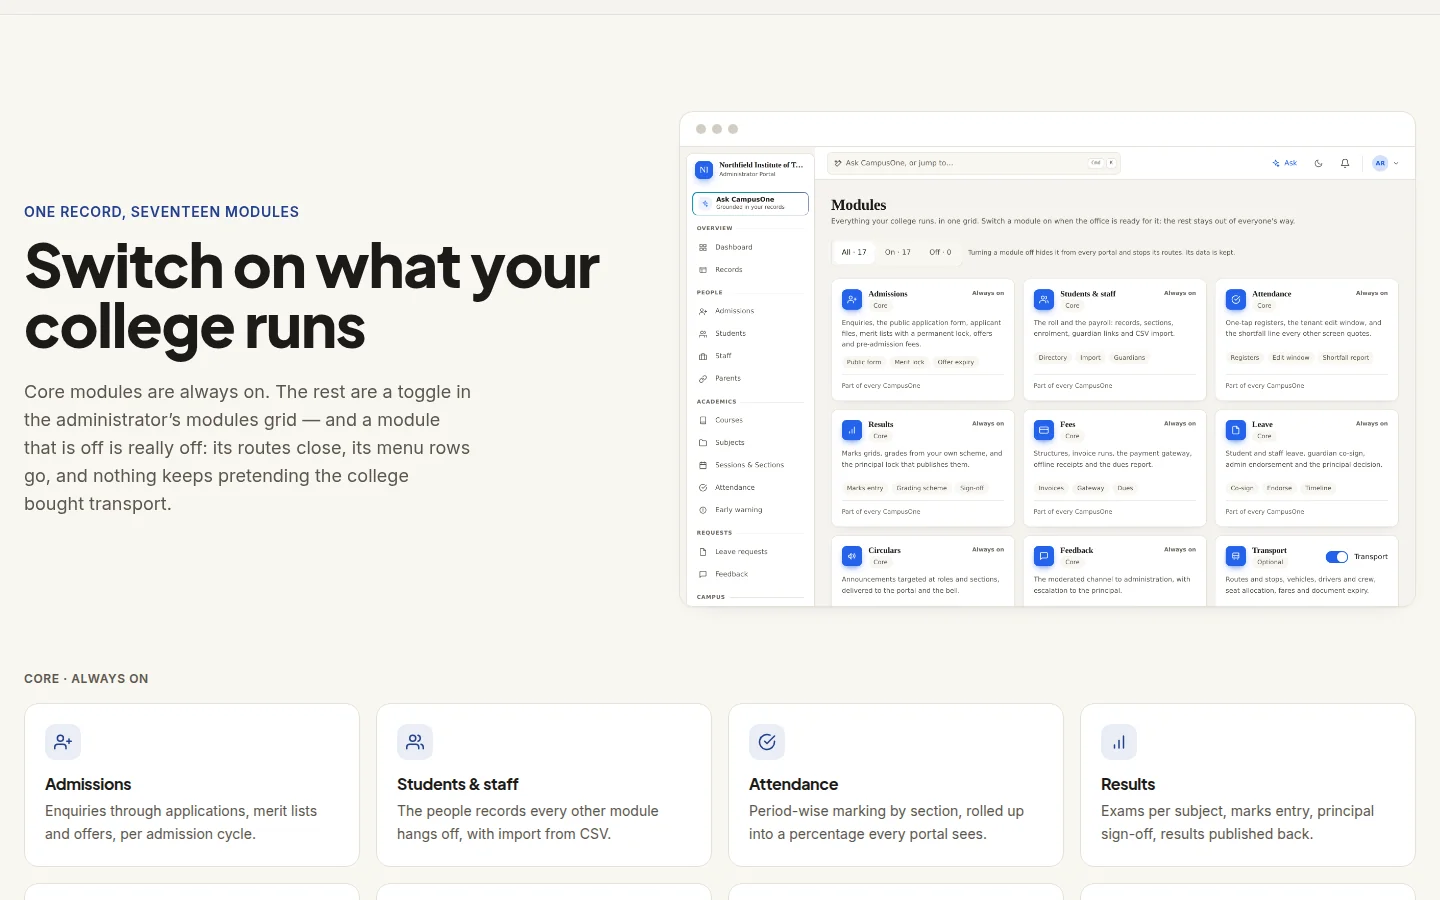Click the Ask CampusOne sidebar button

(x=750, y=203)
